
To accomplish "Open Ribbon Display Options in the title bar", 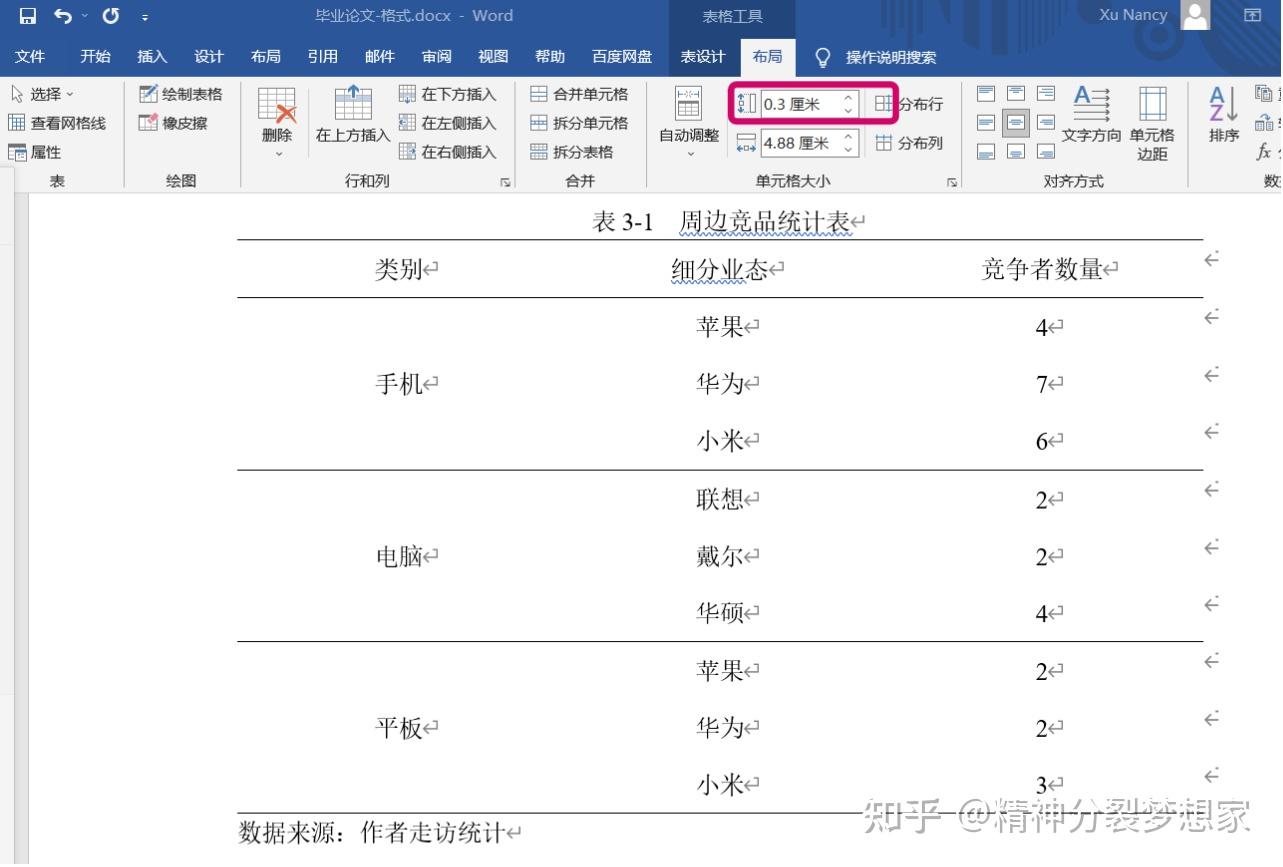I will [x=1252, y=16].
